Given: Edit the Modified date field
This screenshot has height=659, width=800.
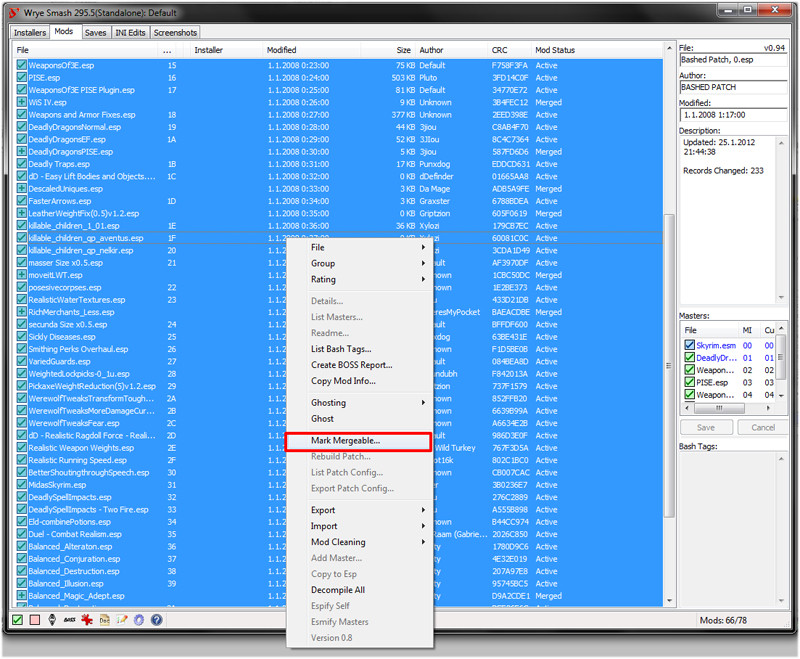Looking at the screenshot, I should point(733,115).
